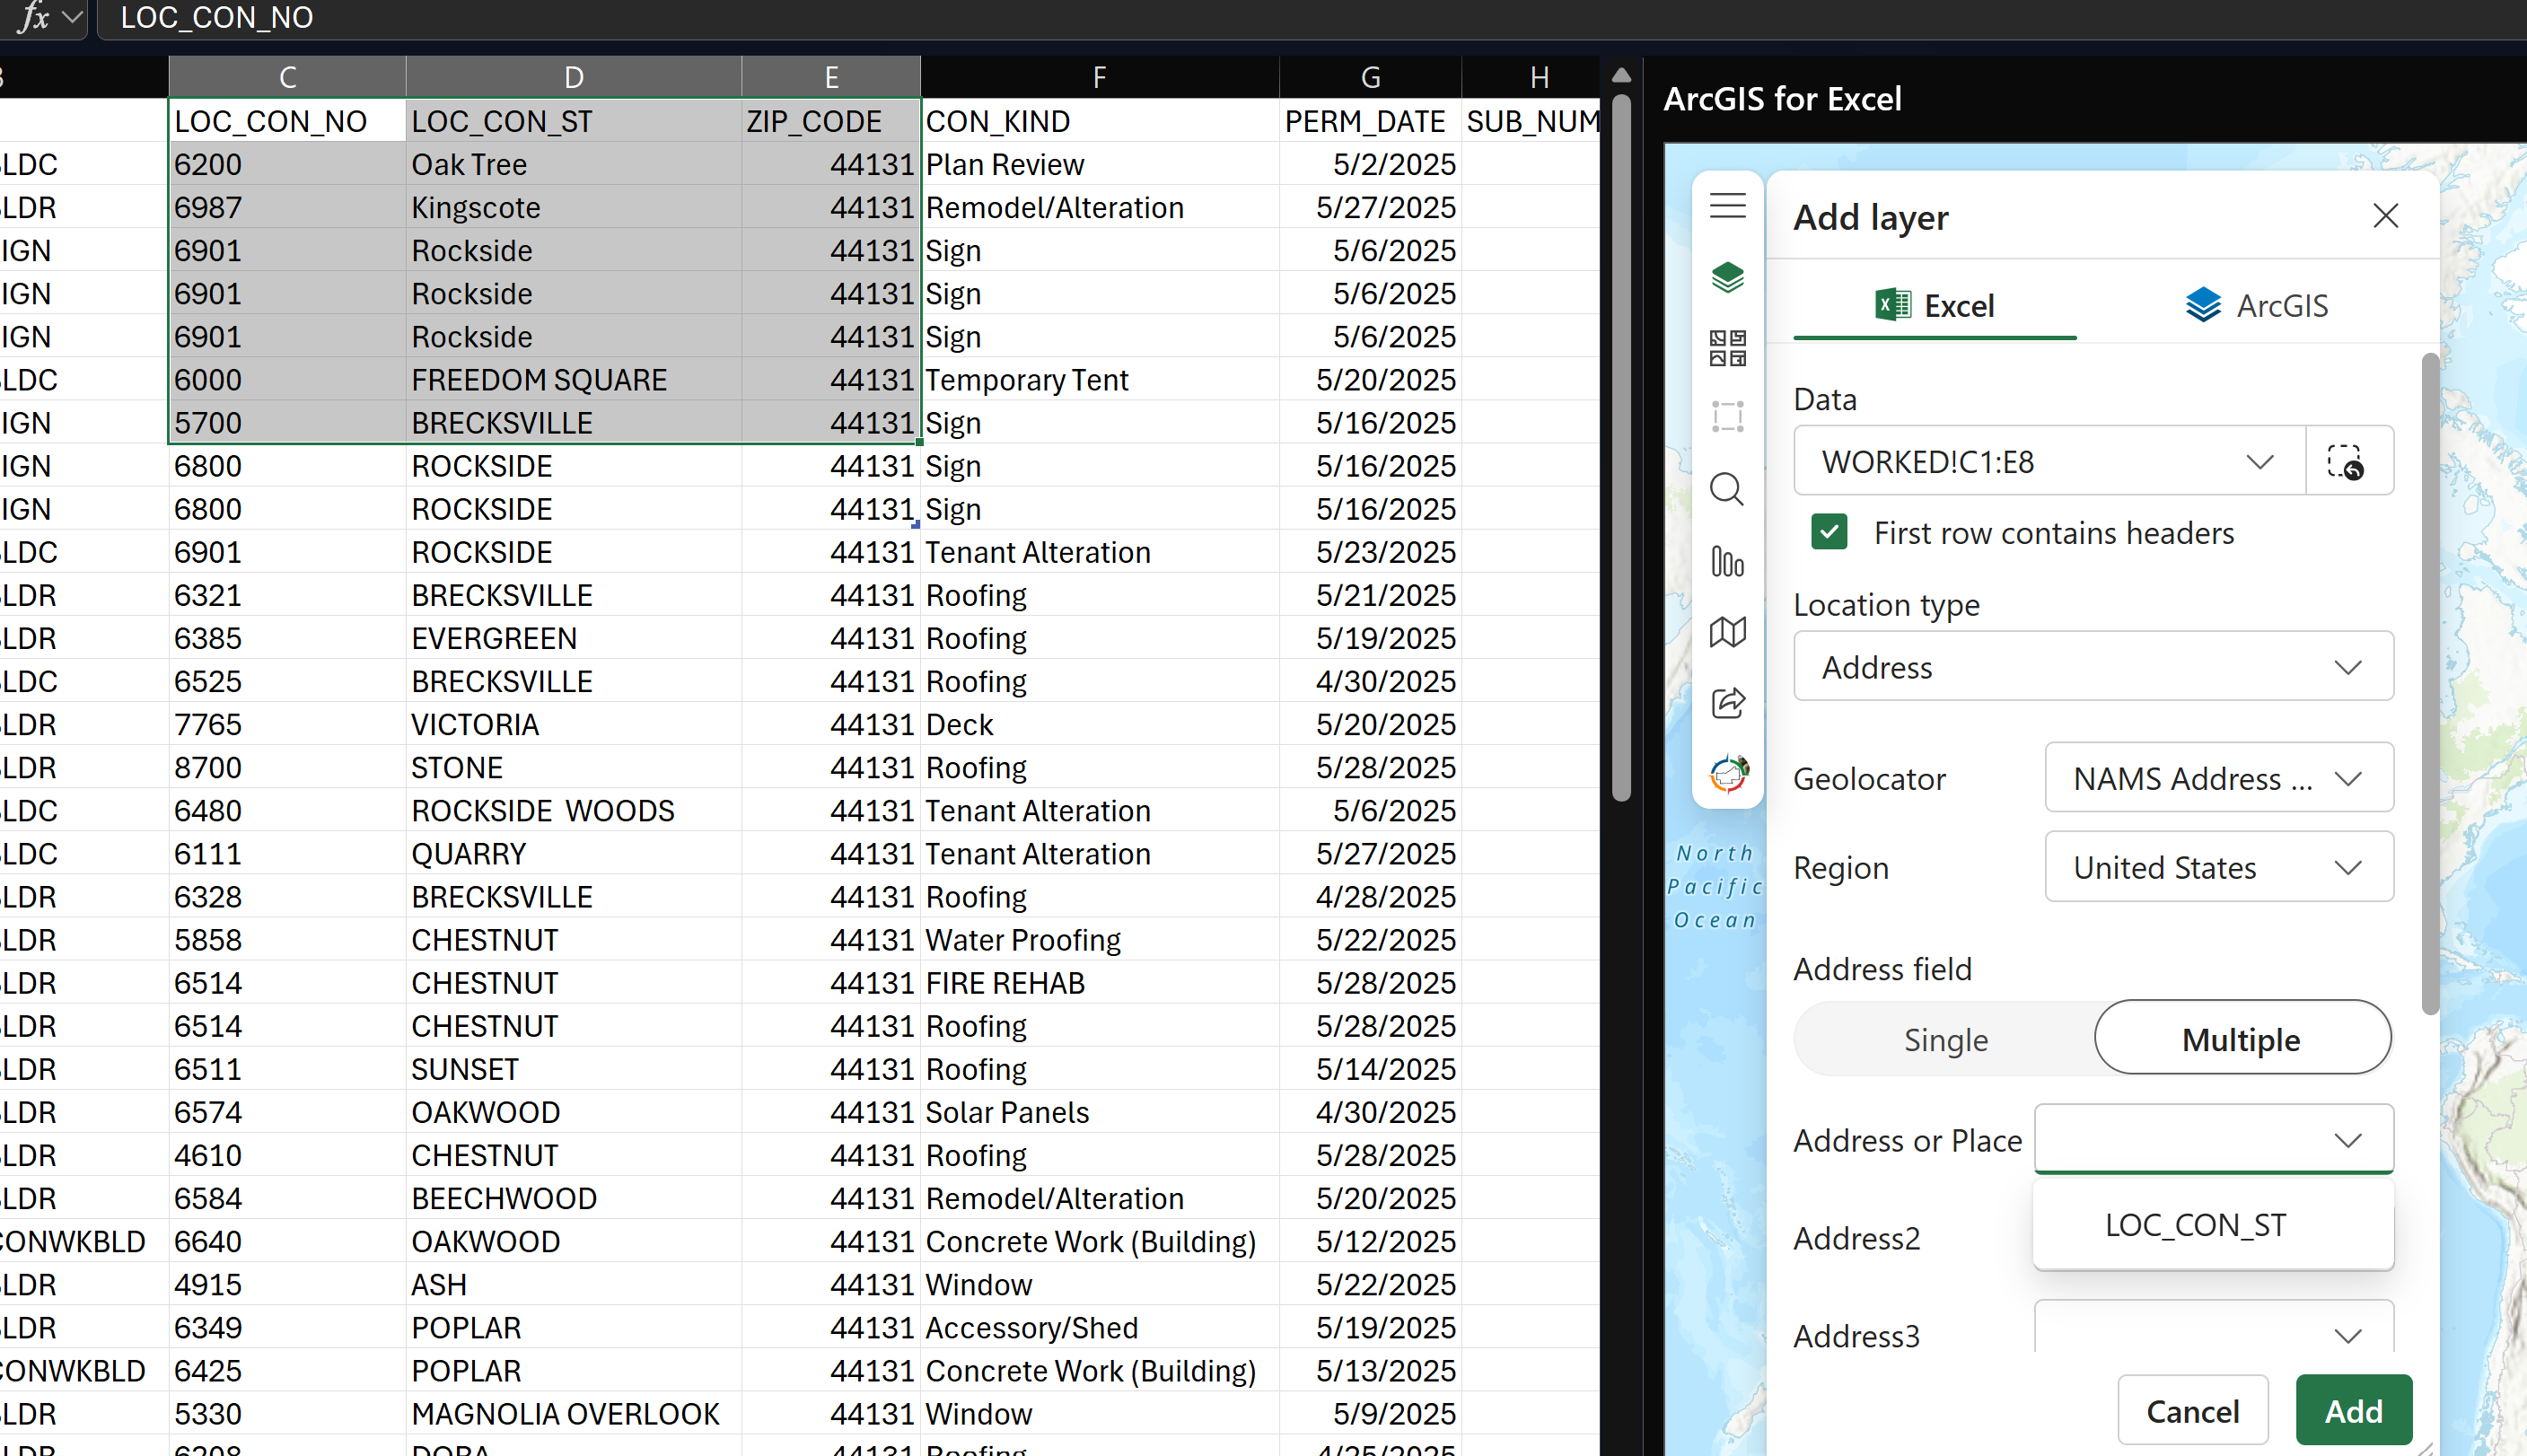Switch Address field to Single

point(1945,1039)
